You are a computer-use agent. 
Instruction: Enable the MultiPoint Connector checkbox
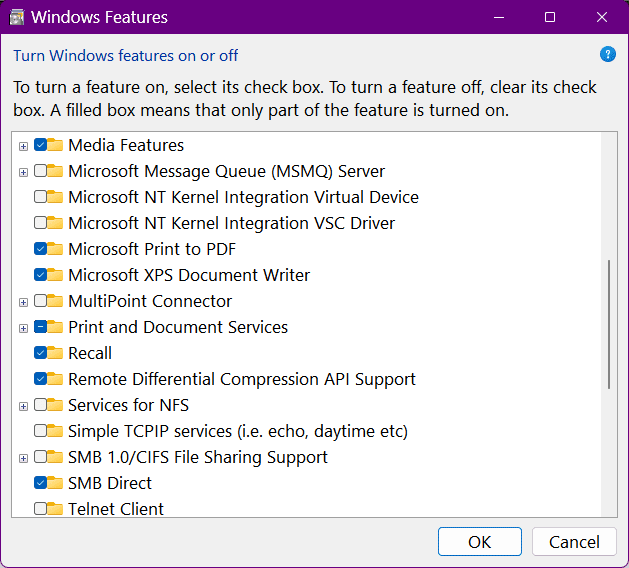point(41,301)
